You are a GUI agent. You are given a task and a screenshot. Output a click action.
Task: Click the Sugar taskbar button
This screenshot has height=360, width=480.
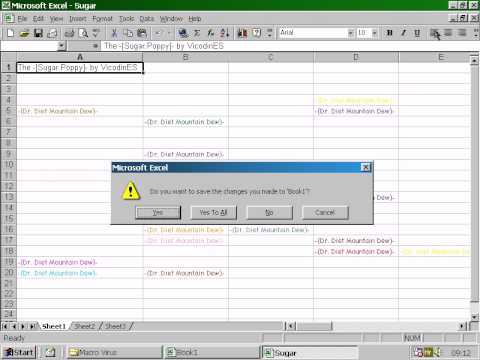[309, 352]
